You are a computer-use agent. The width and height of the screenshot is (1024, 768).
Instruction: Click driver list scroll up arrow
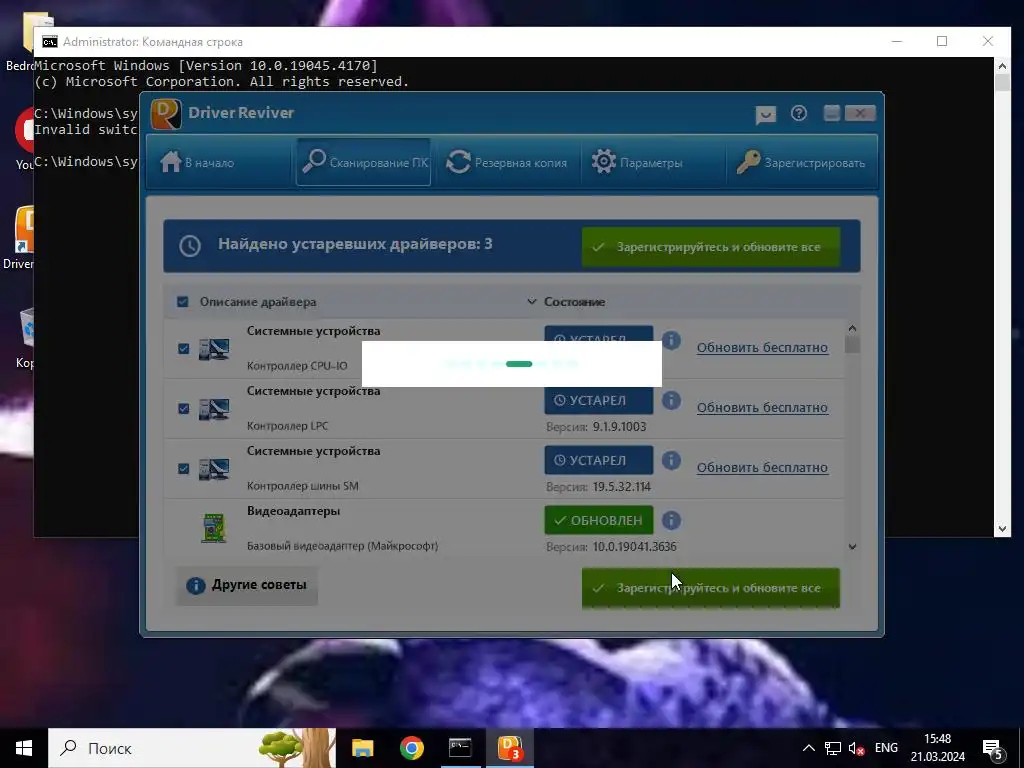[x=852, y=328]
